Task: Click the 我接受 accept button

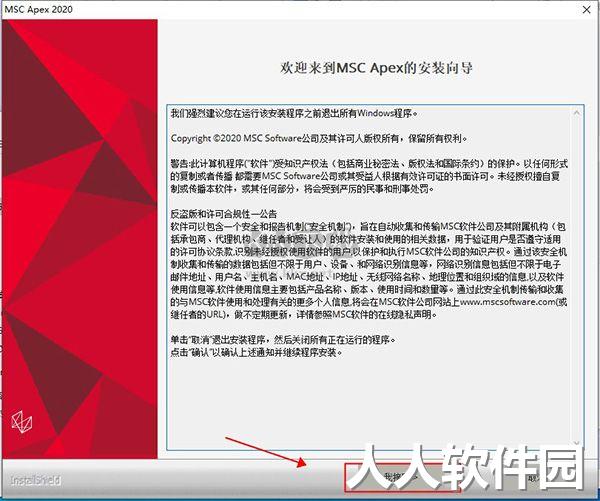Action: pos(402,477)
